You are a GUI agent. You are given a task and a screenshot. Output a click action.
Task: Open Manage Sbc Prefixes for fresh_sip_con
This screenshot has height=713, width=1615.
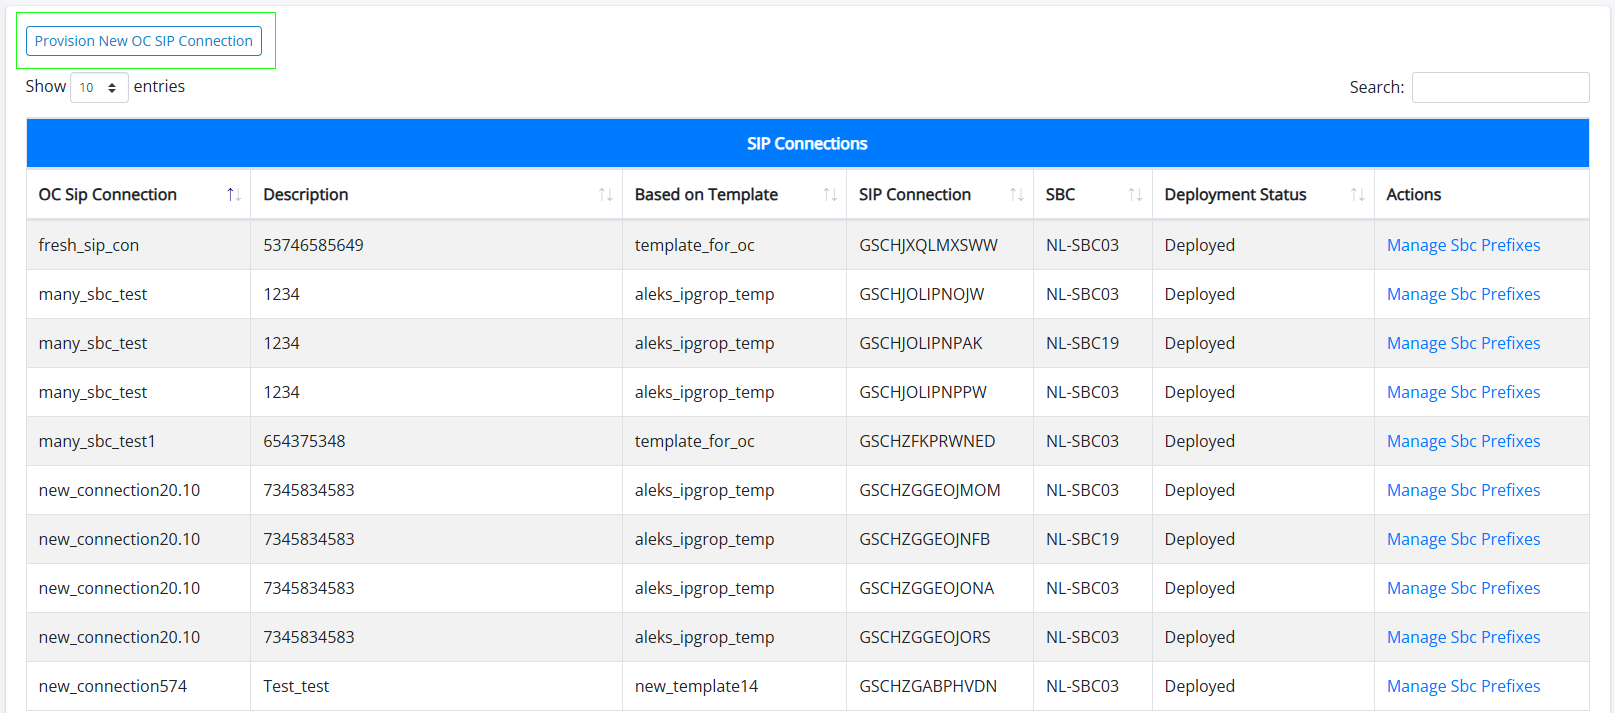tap(1462, 245)
